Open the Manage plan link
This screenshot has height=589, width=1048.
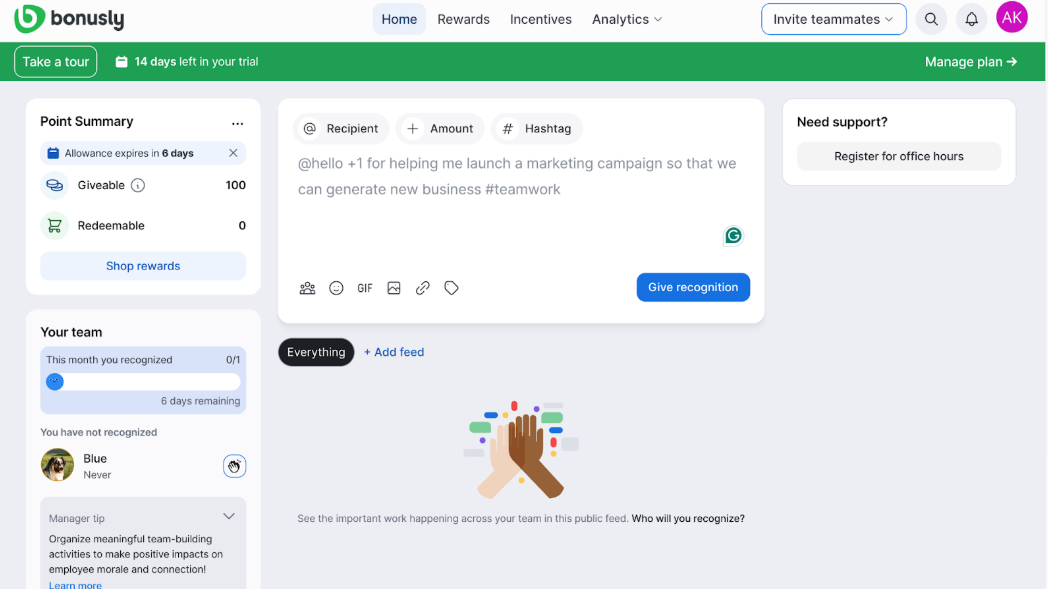click(971, 62)
